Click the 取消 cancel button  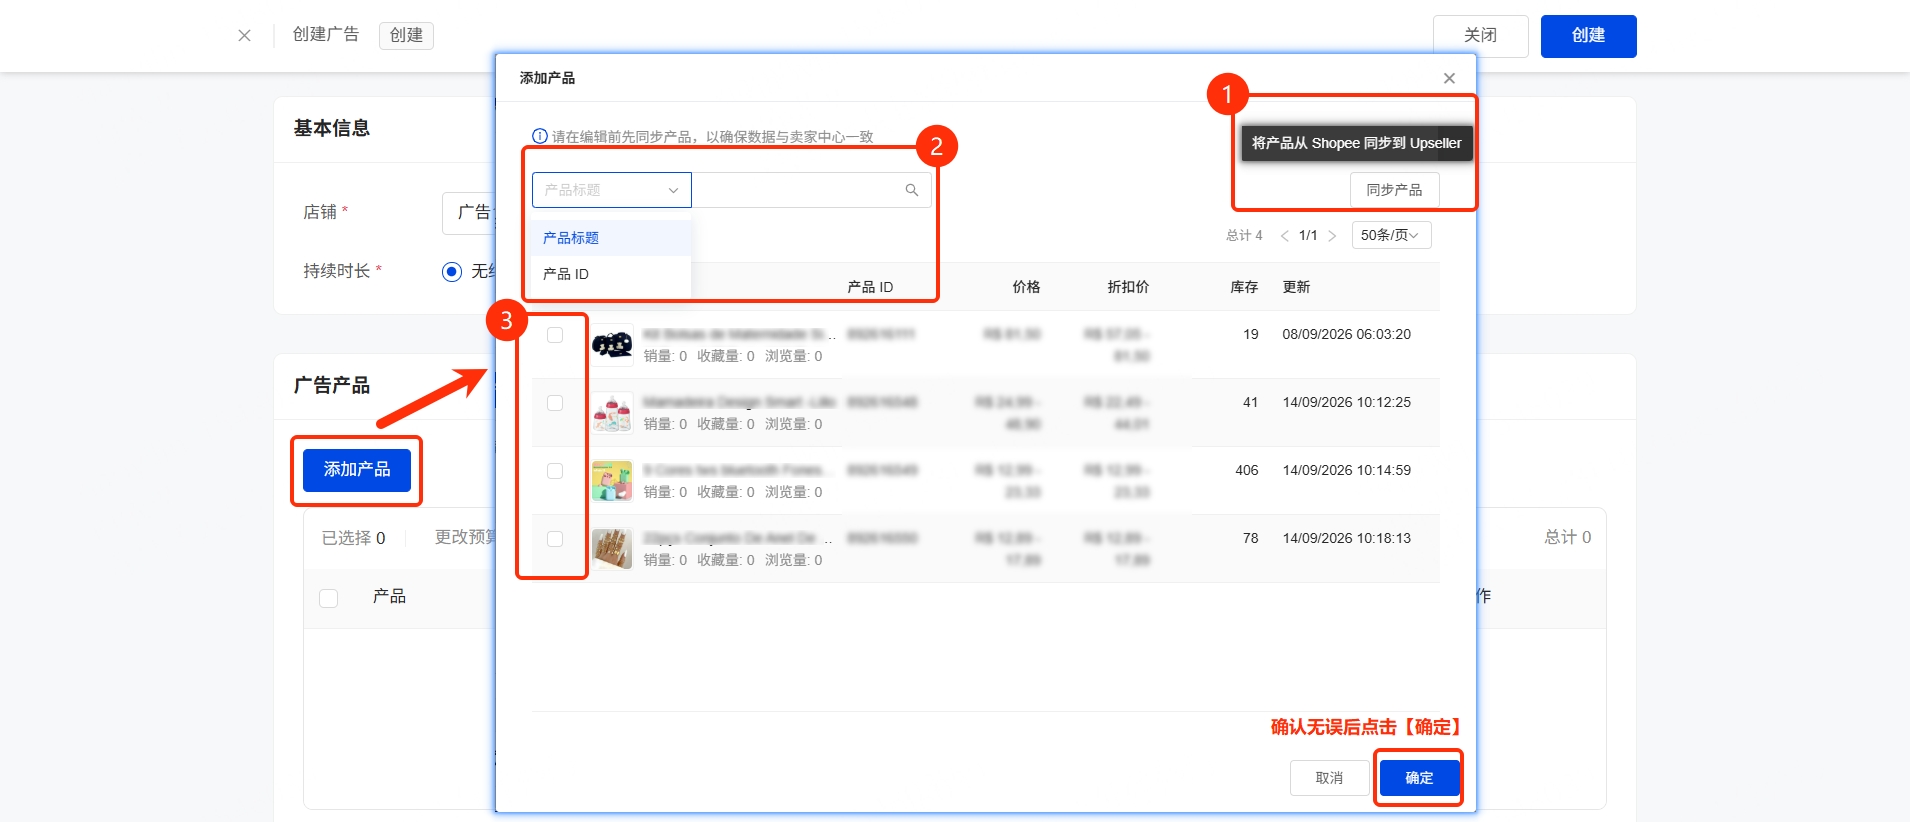click(1329, 778)
